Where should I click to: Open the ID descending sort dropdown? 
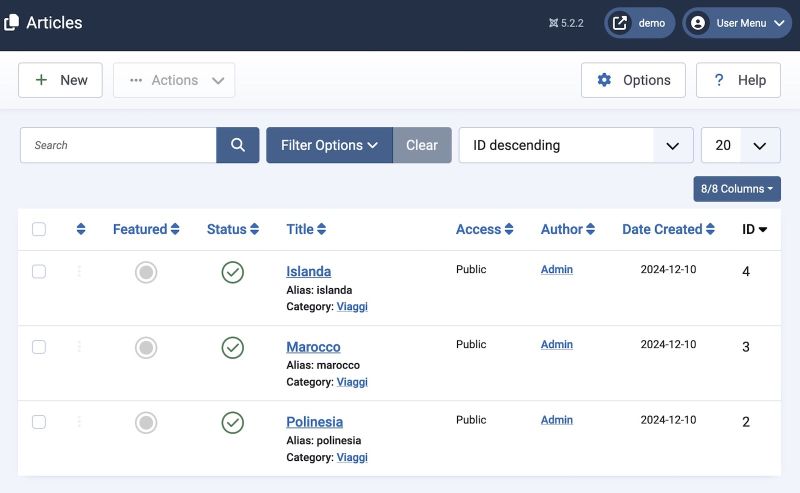tap(575, 145)
